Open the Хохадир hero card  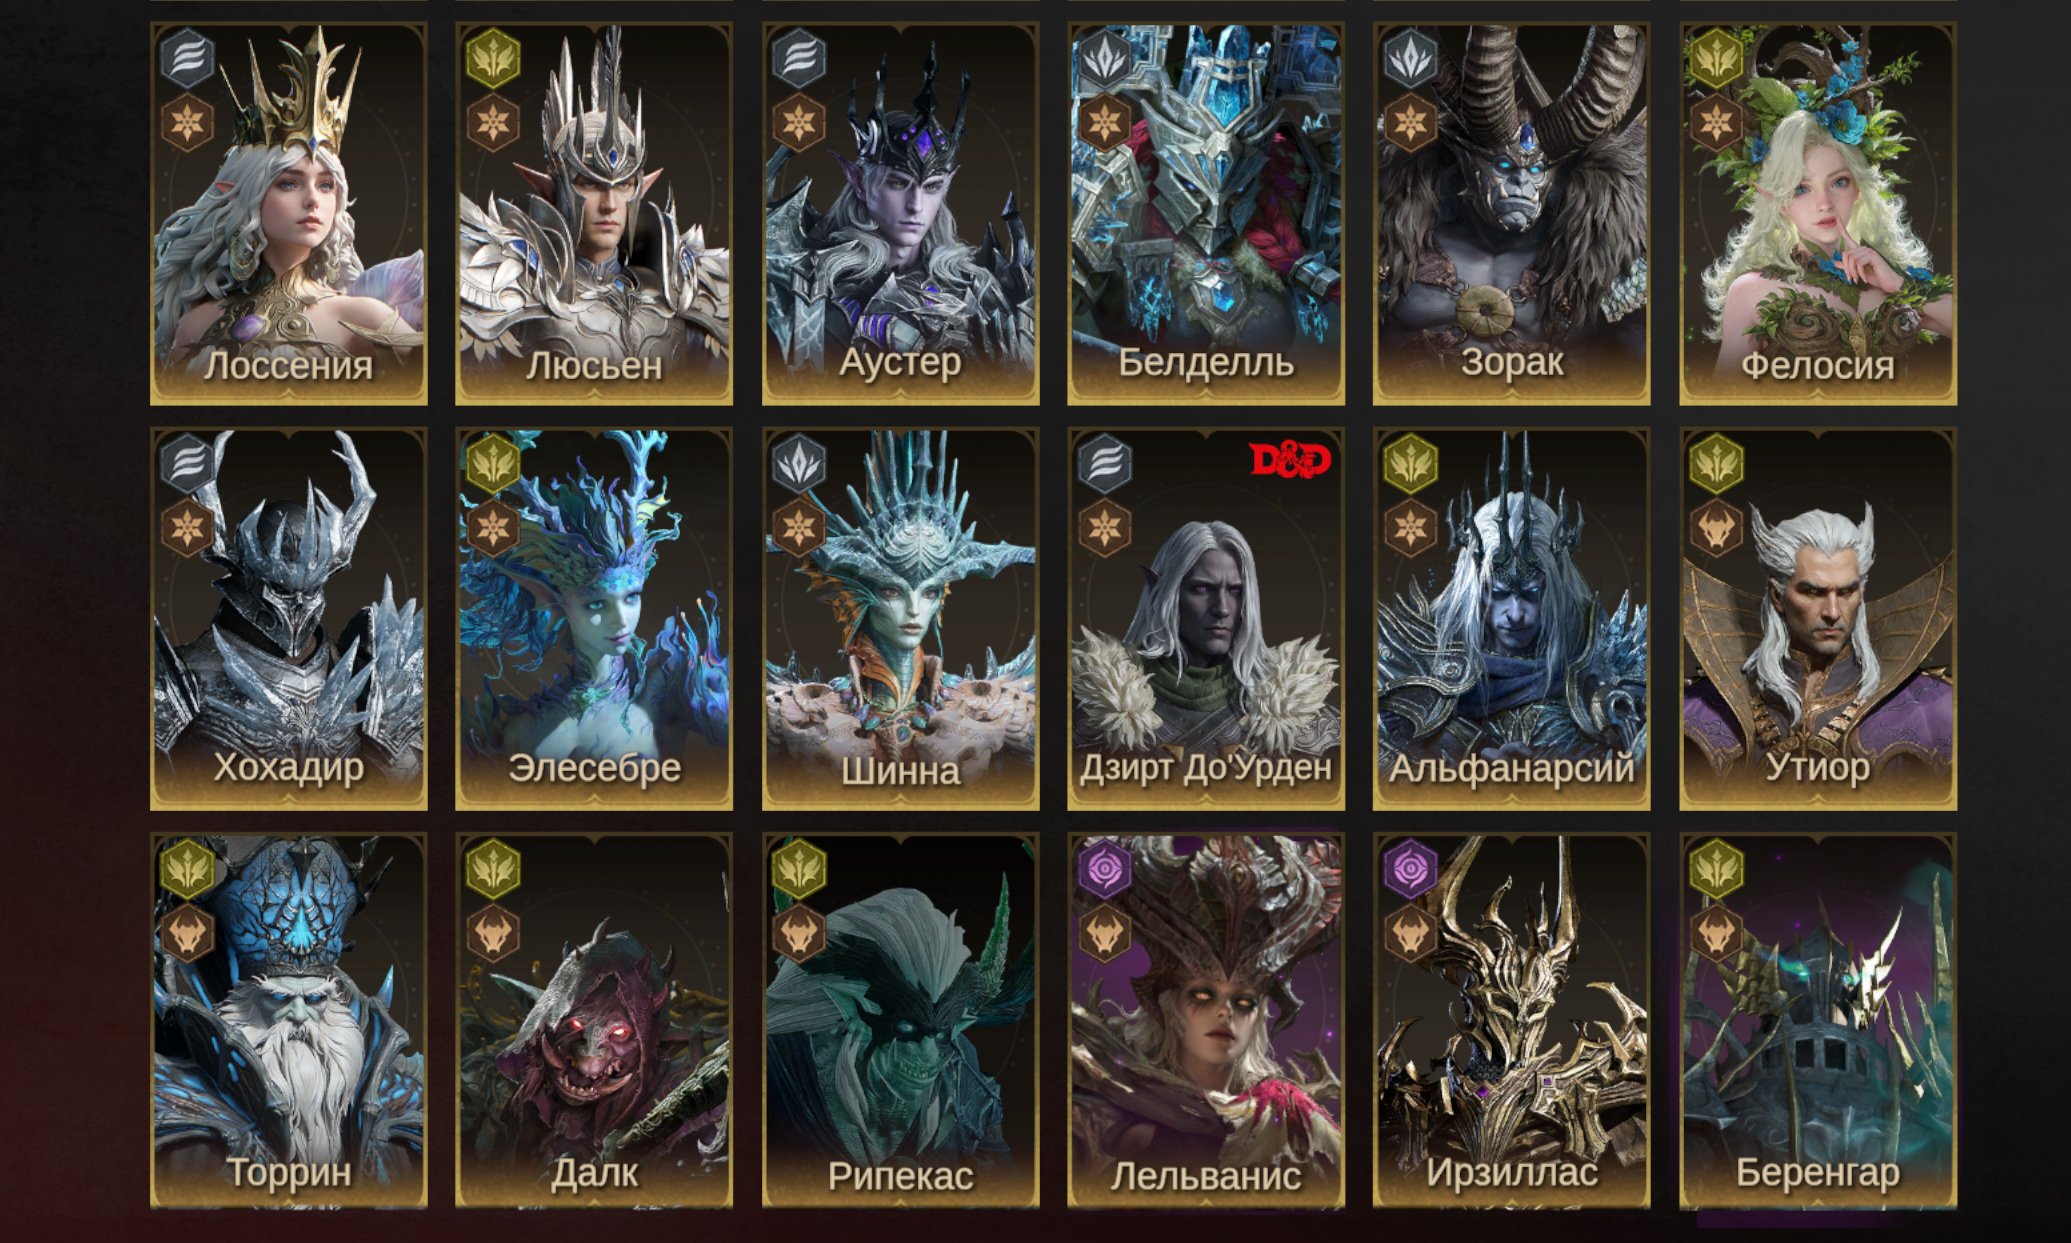coord(289,619)
